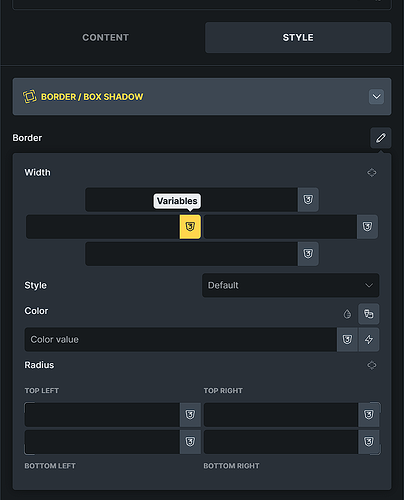Focus the Top Right radius input

point(281,415)
